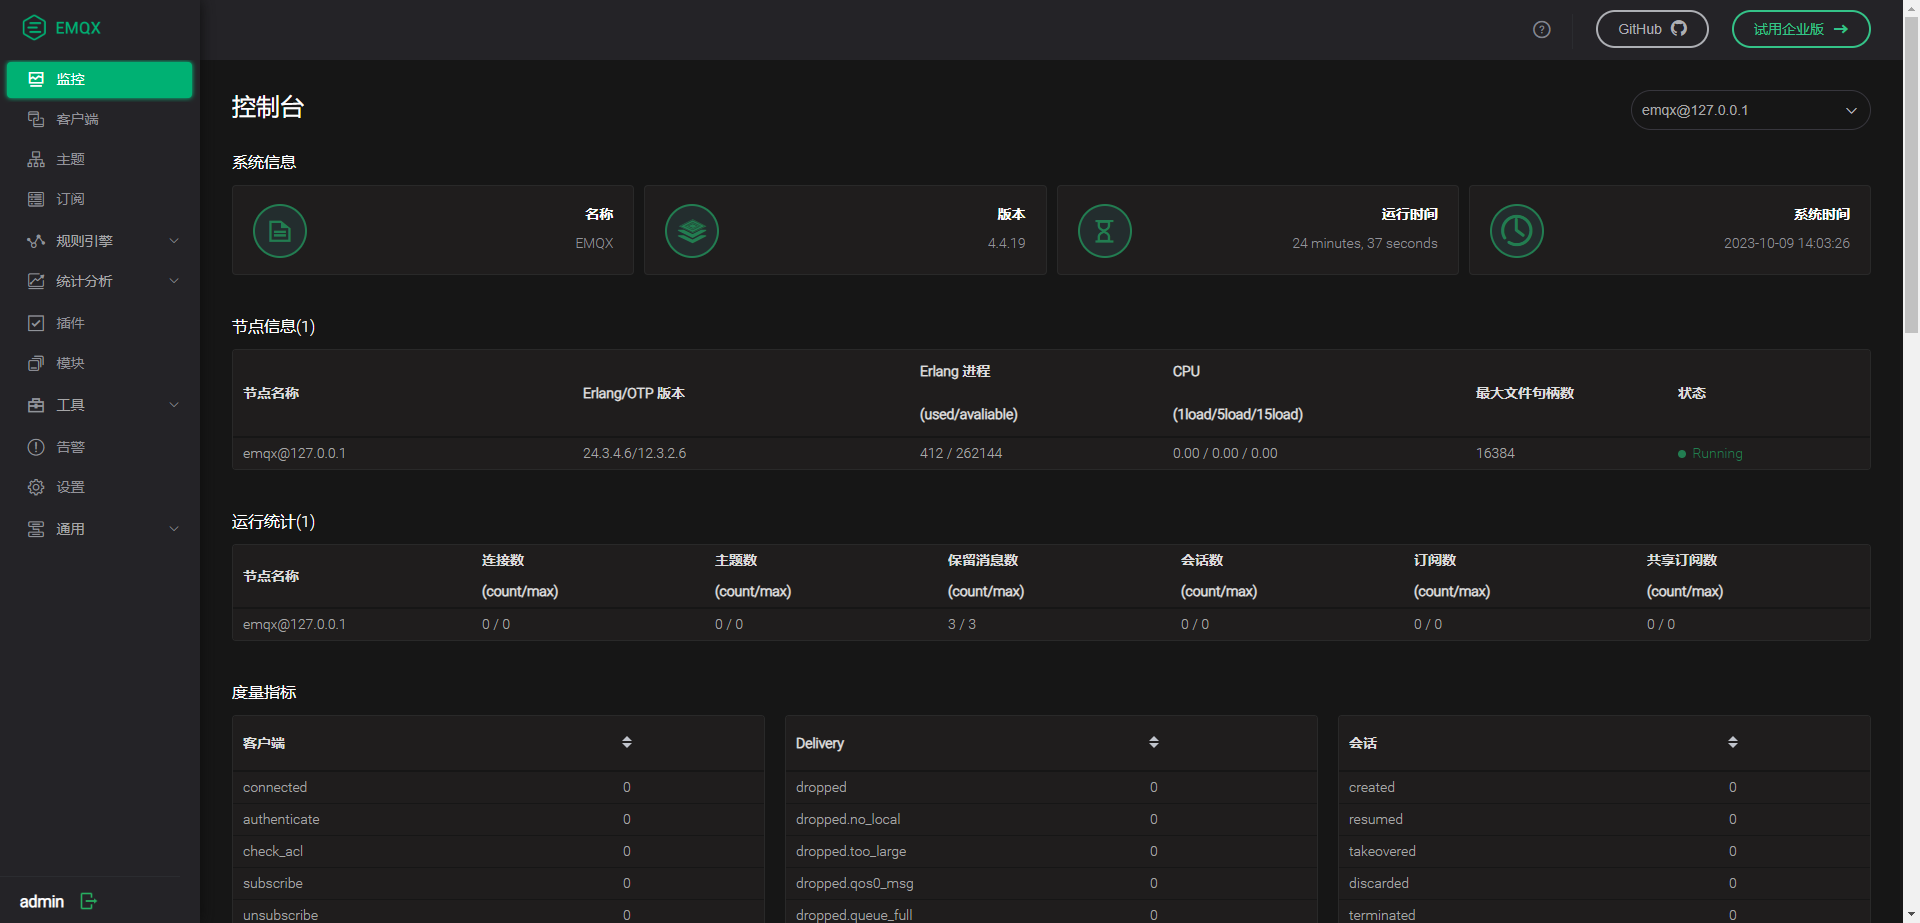Screen dimensions: 1920x923
Task: Click the hourglass uptime icon
Action: point(1104,231)
